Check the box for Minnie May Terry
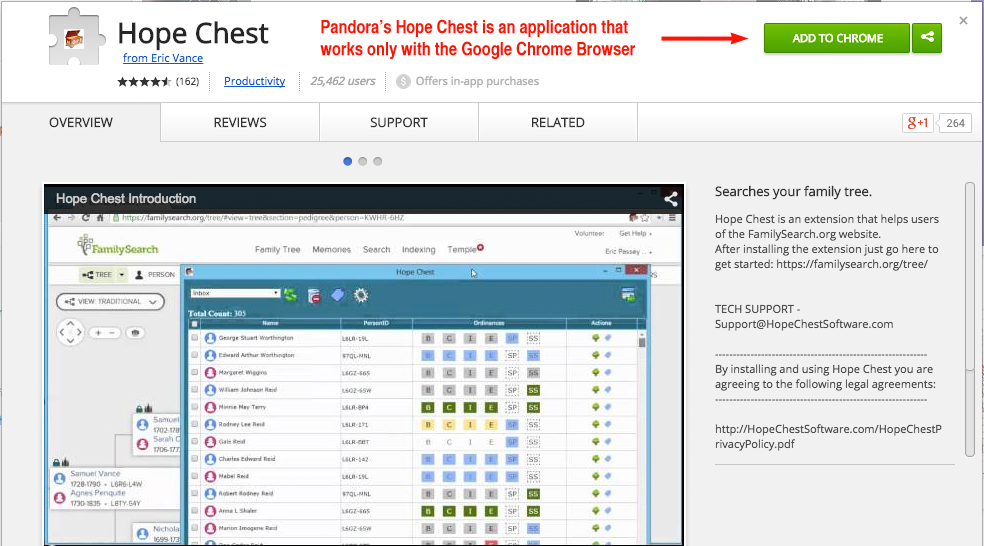 pyautogui.click(x=195, y=407)
